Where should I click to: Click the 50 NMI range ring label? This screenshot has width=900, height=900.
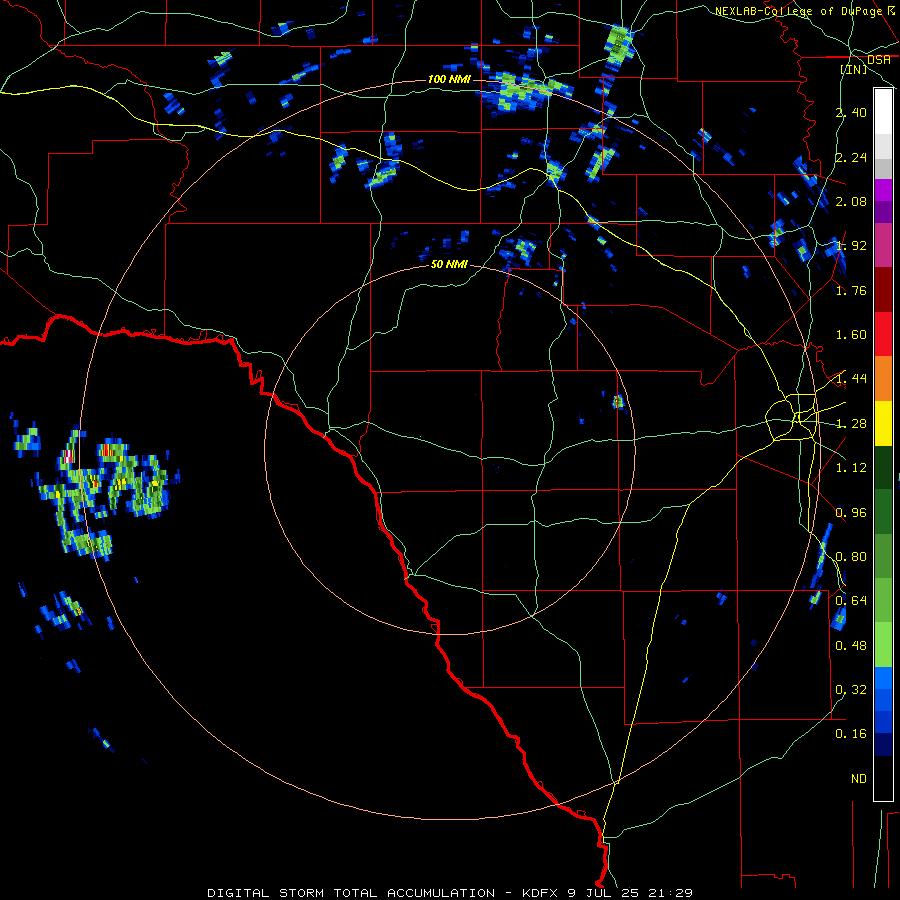click(x=449, y=265)
